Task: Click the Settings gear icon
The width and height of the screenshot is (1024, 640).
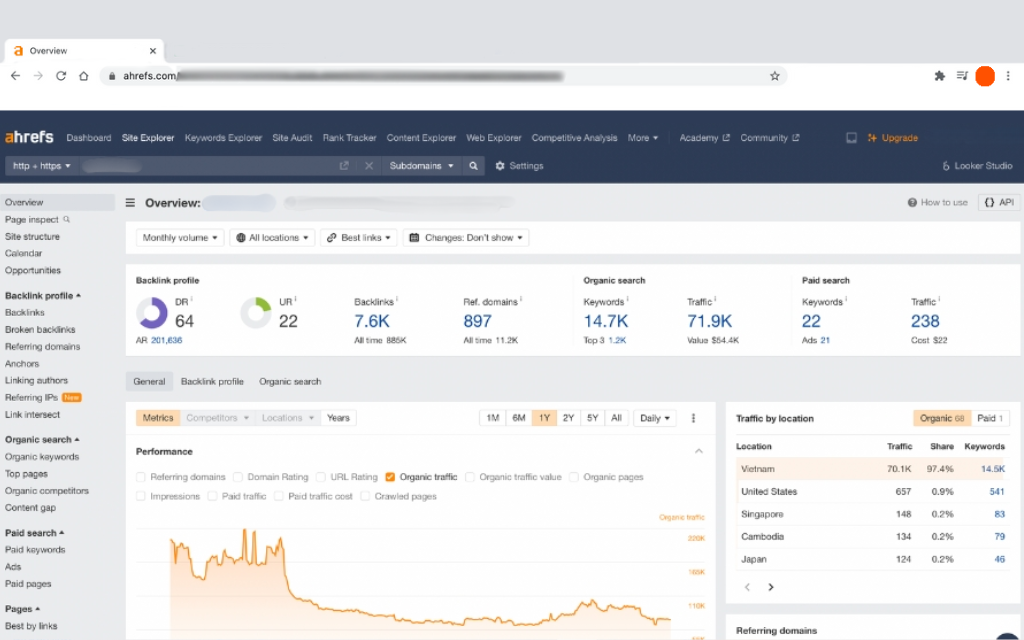Action: pyautogui.click(x=500, y=166)
